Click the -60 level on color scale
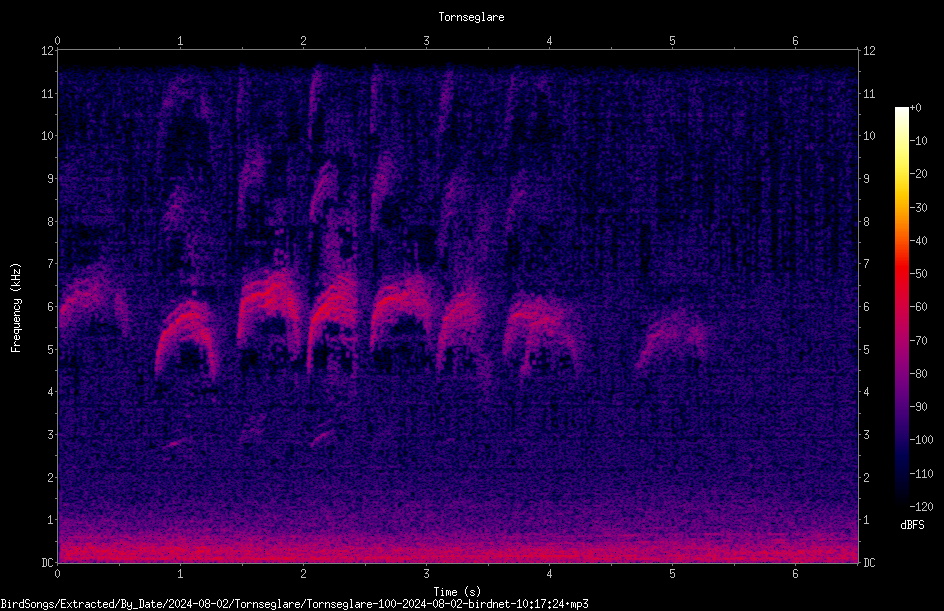The height and width of the screenshot is (611, 944). tap(918, 307)
